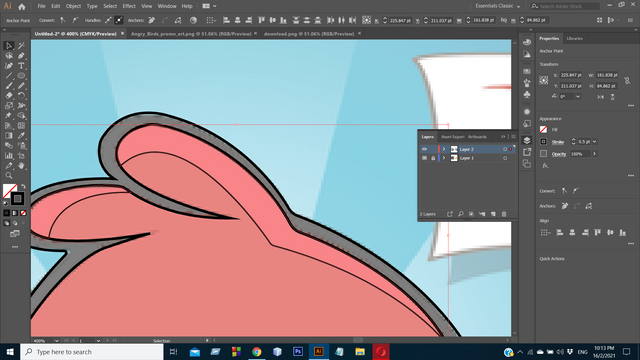Open the Effect menu
The height and width of the screenshot is (360, 640).
[129, 6]
